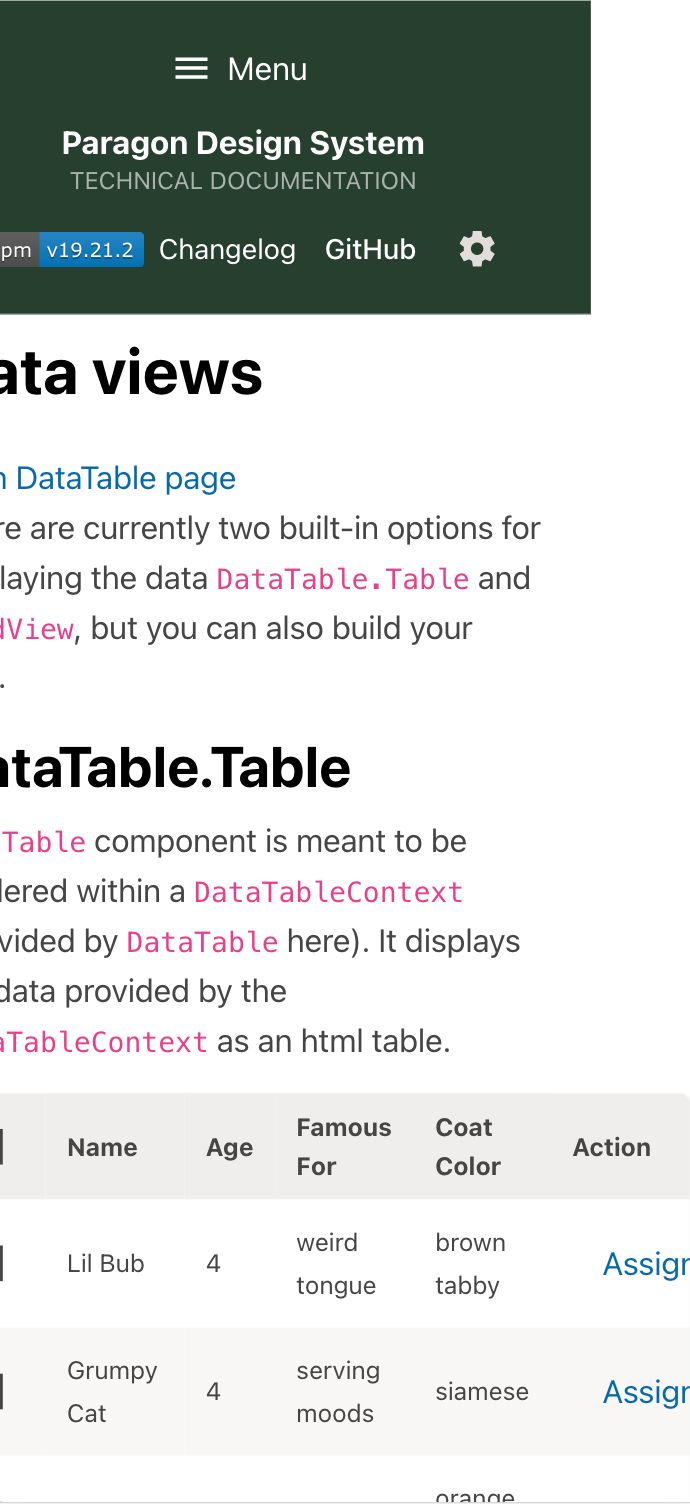Open the Changelog
This screenshot has width=690, height=1504.
(x=227, y=248)
